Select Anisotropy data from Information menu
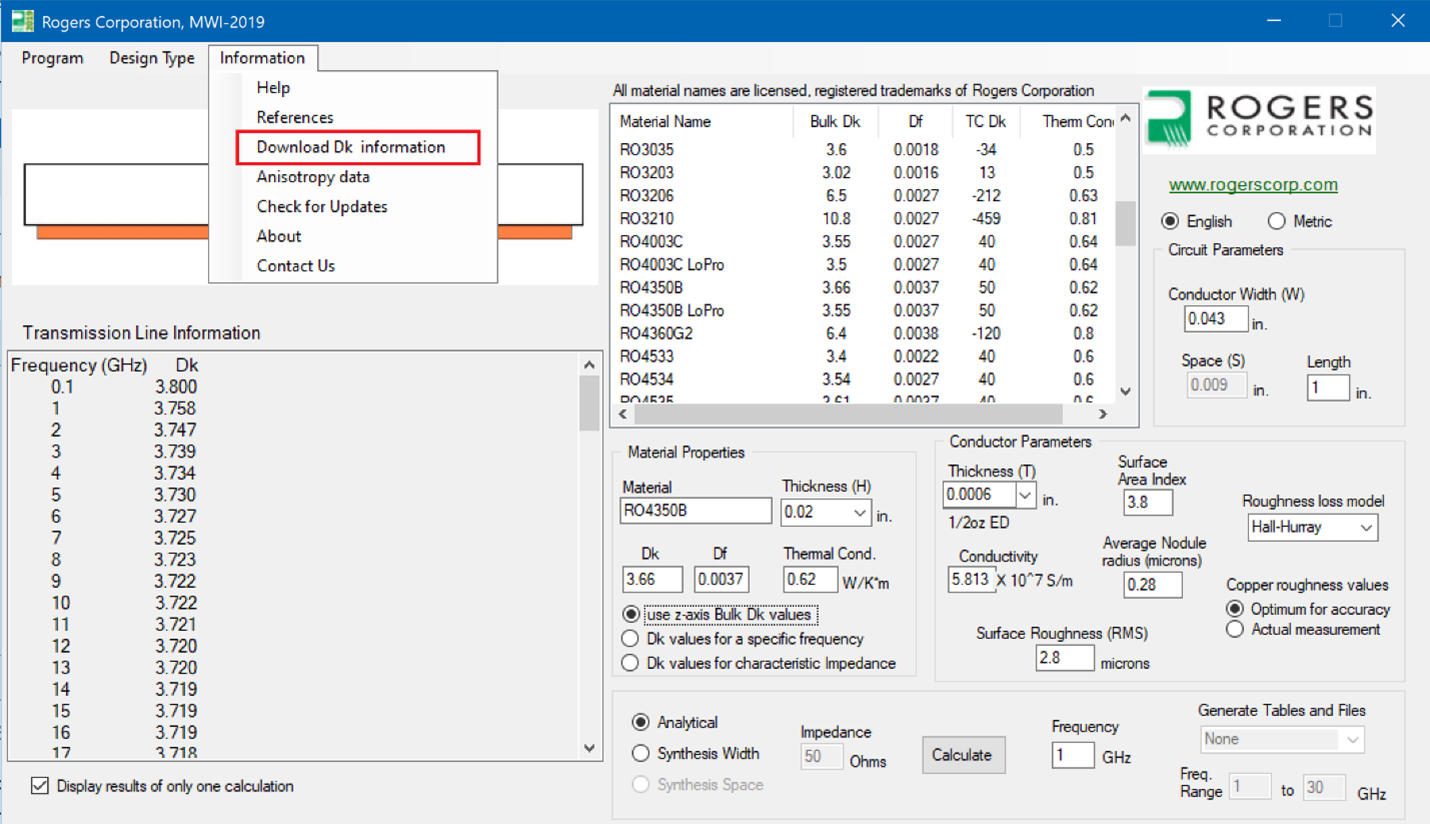1430x824 pixels. point(313,177)
